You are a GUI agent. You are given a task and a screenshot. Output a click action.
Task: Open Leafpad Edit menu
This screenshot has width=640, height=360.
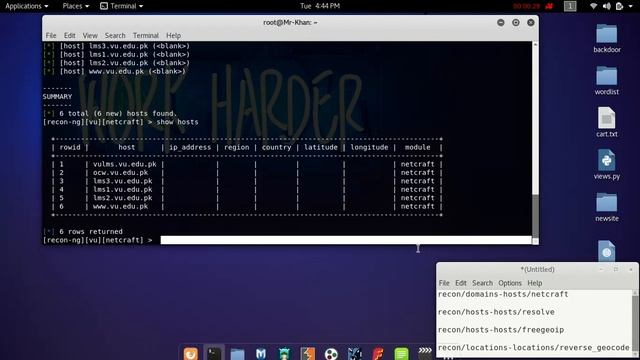coord(461,283)
